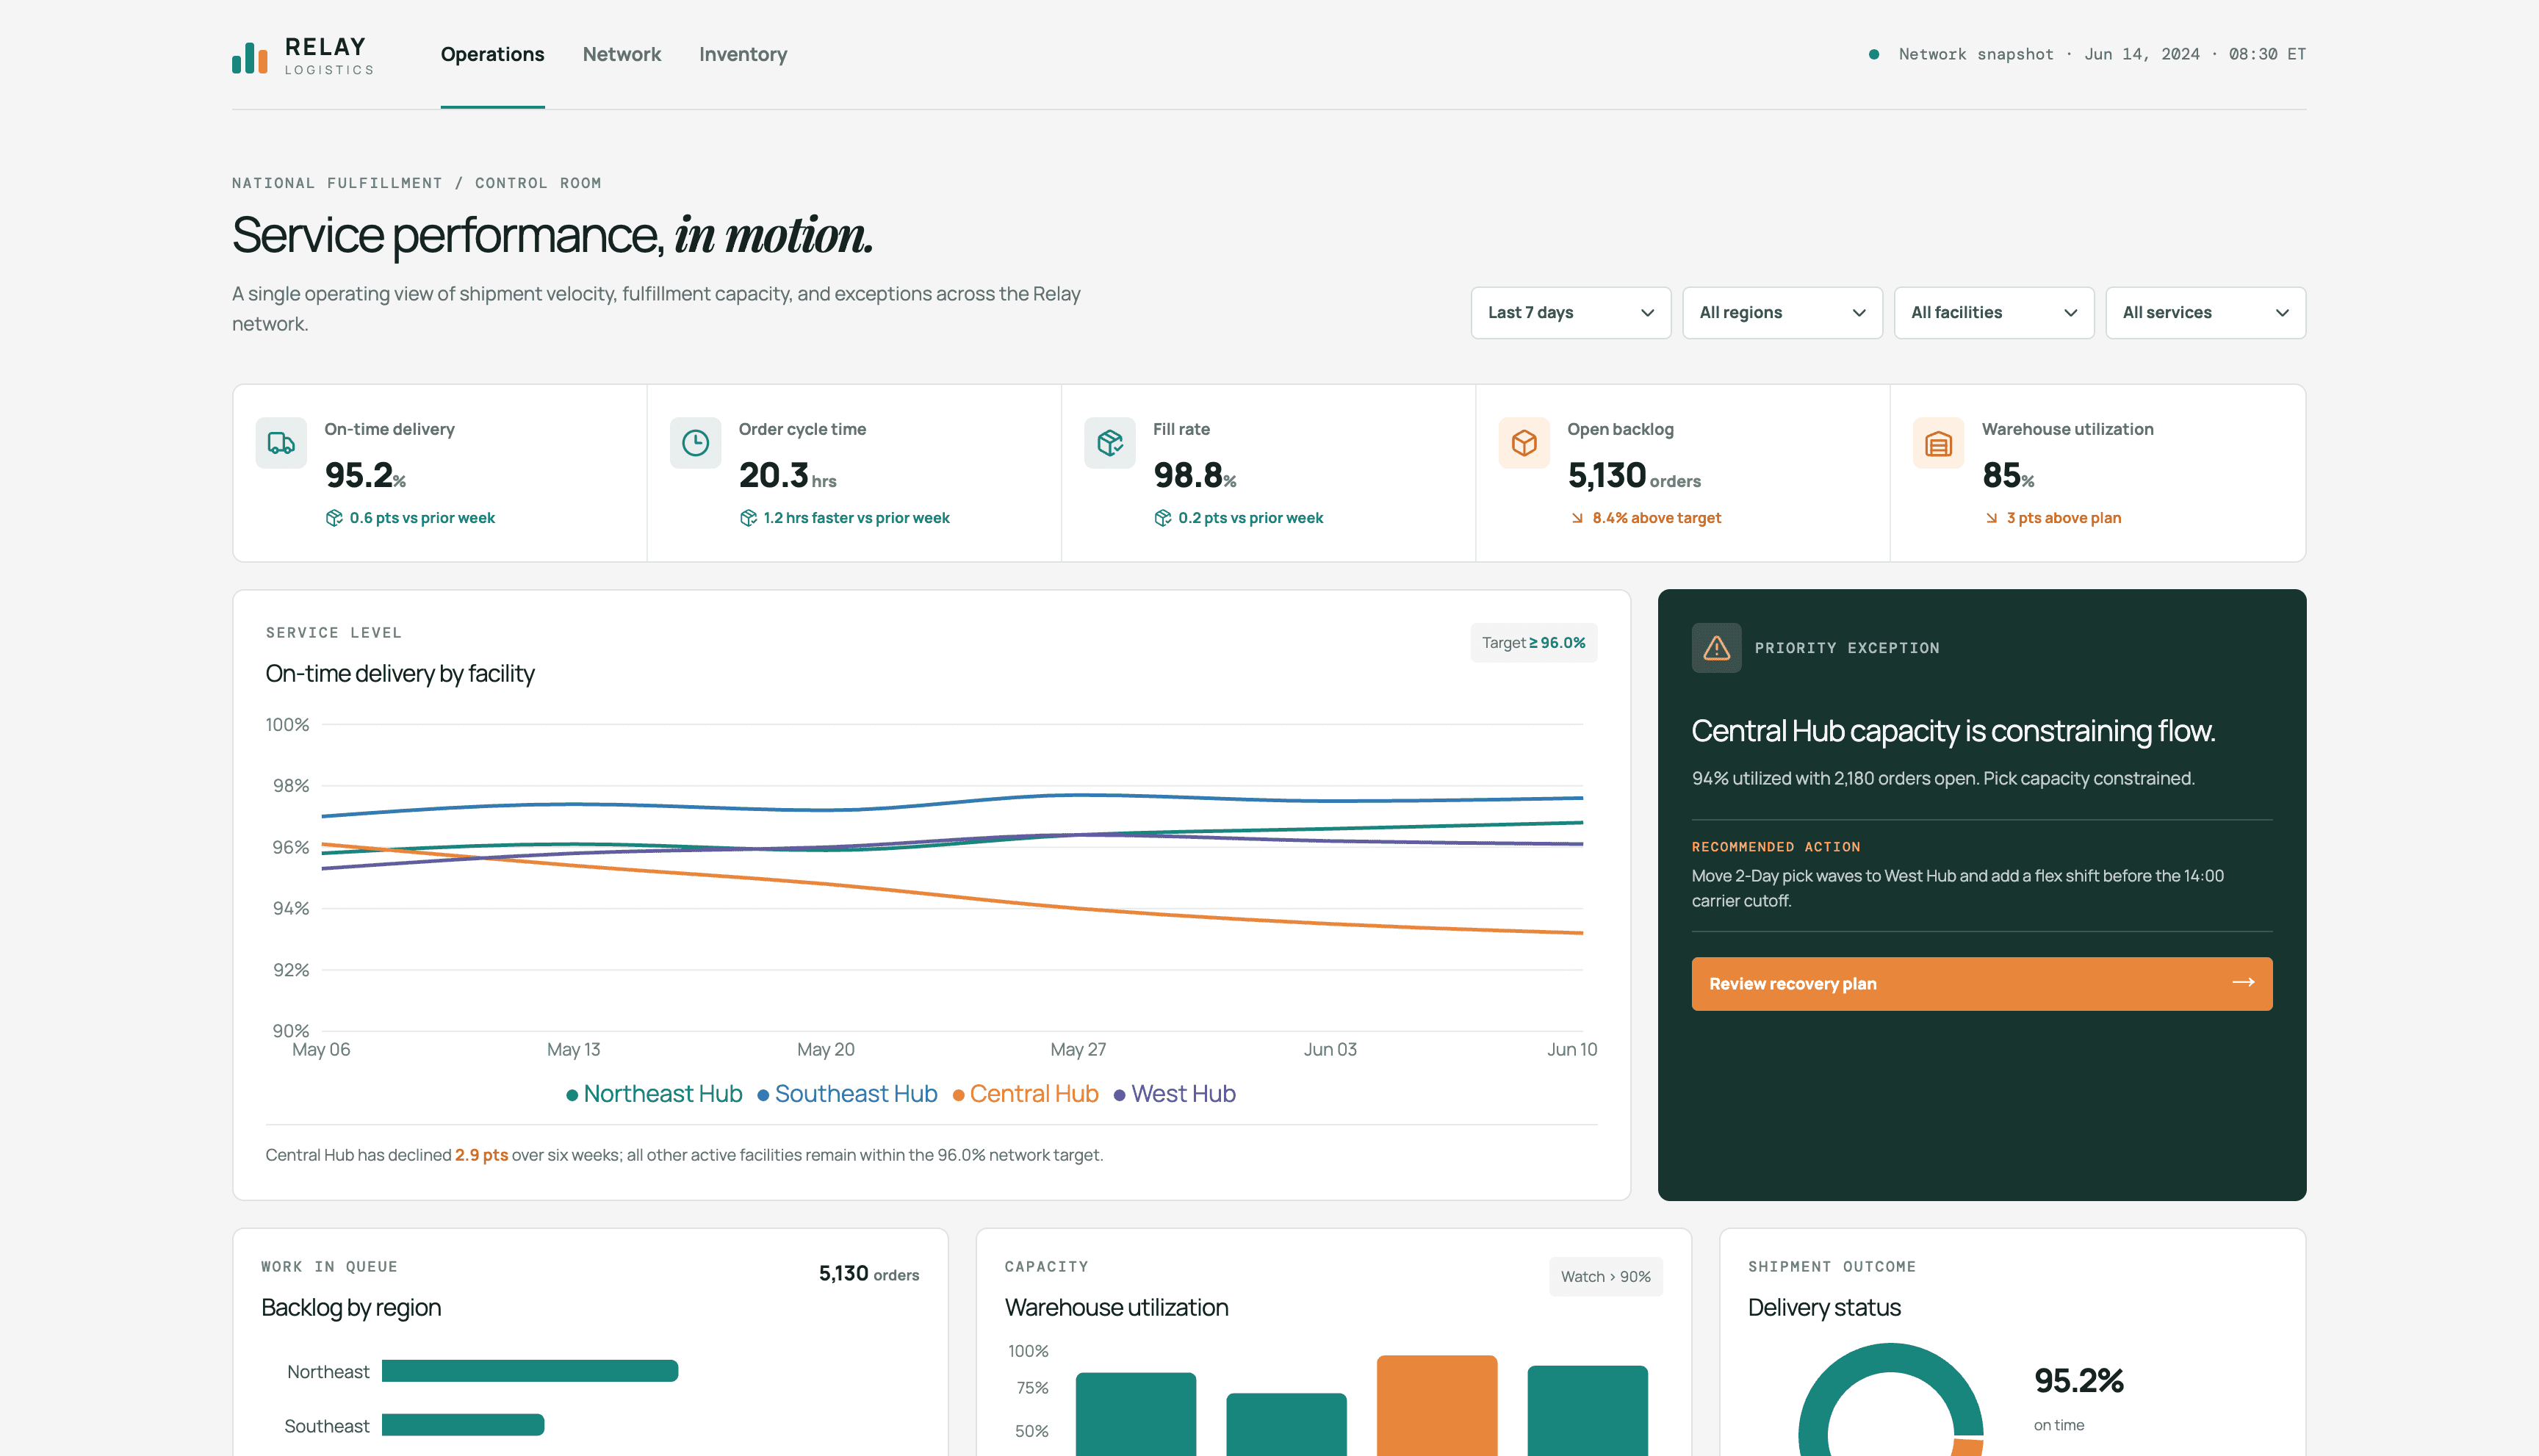Click the May 27 axis label
The width and height of the screenshot is (2539, 1456).
[x=1078, y=1050]
